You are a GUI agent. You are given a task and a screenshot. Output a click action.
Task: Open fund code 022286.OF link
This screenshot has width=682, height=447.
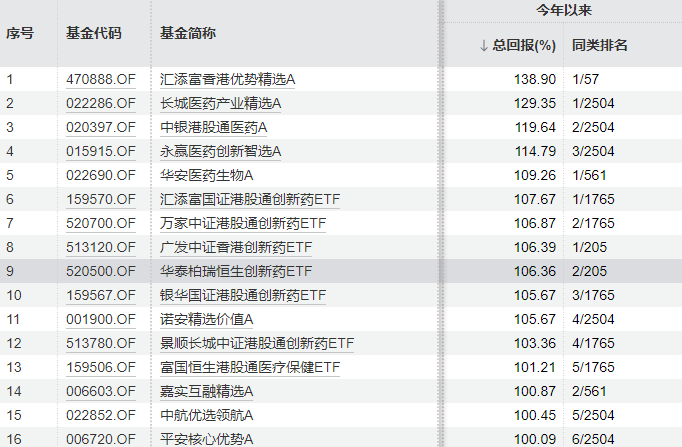tap(100, 103)
